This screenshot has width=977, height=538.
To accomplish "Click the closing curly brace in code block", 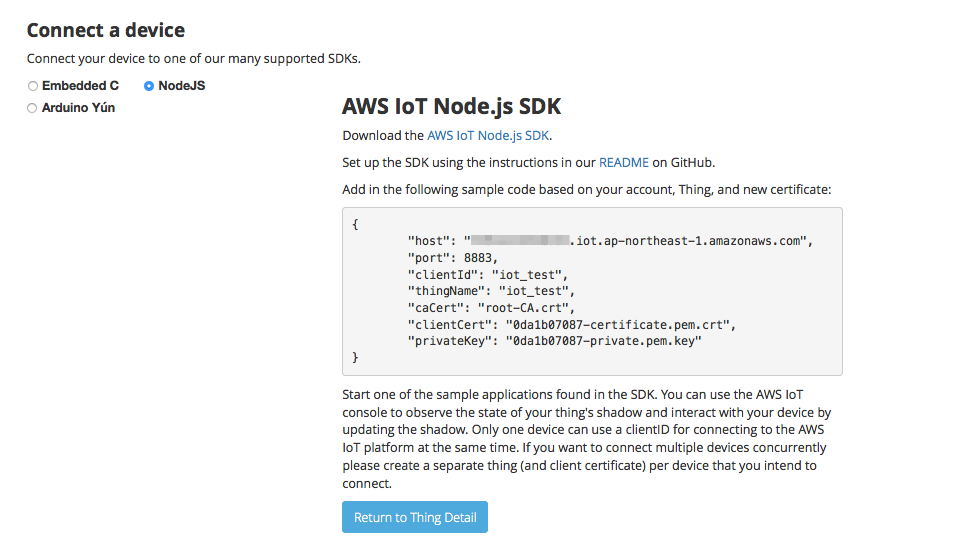I will point(355,357).
